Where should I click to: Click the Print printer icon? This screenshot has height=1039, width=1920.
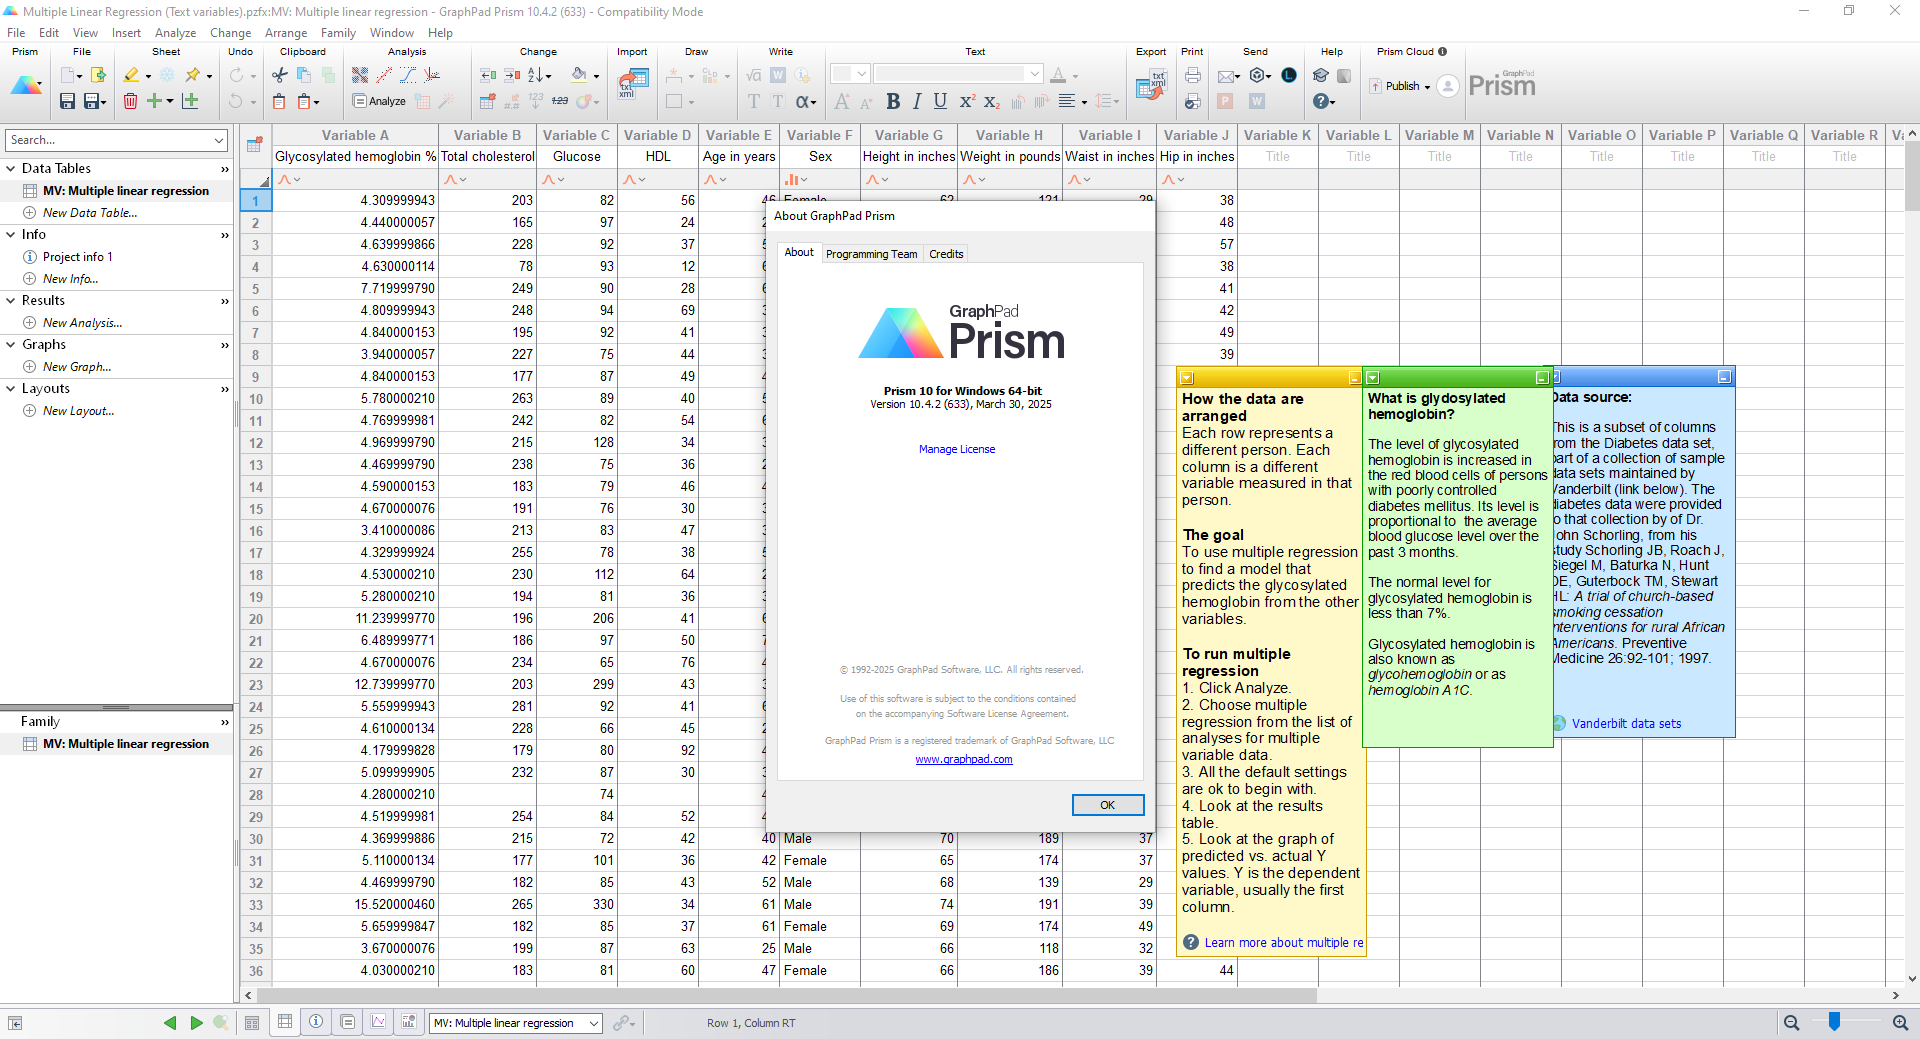[1193, 75]
